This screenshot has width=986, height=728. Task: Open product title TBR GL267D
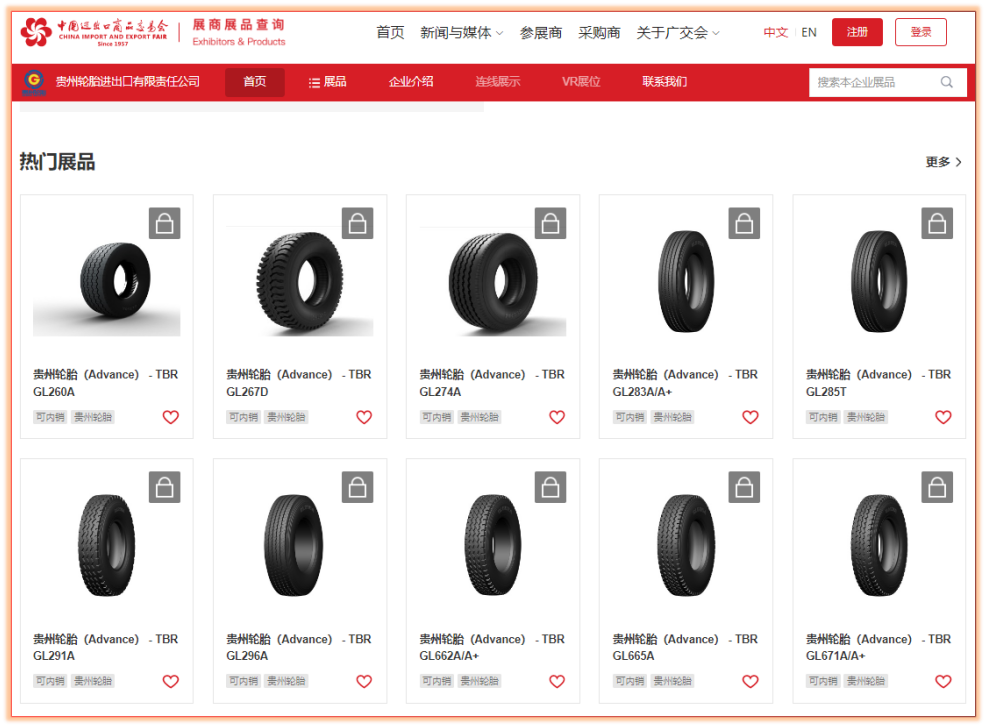tap(299, 383)
